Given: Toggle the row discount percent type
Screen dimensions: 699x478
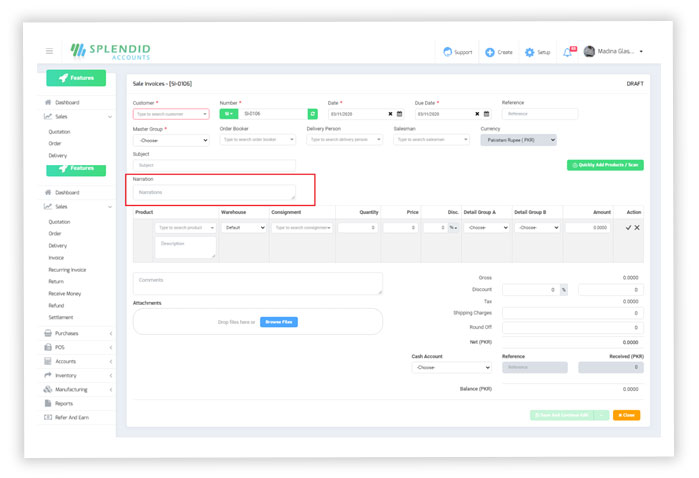Looking at the screenshot, I should [453, 228].
